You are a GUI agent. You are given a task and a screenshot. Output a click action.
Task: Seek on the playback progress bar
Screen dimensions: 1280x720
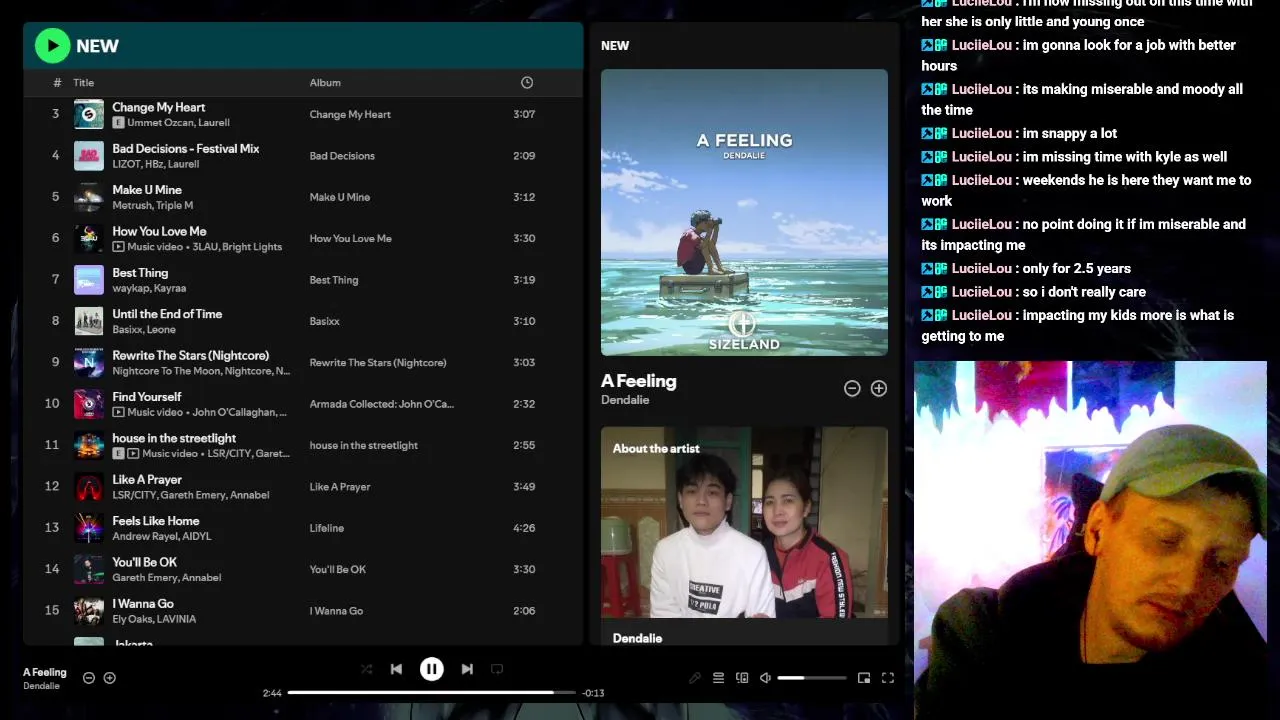pyautogui.click(x=432, y=692)
